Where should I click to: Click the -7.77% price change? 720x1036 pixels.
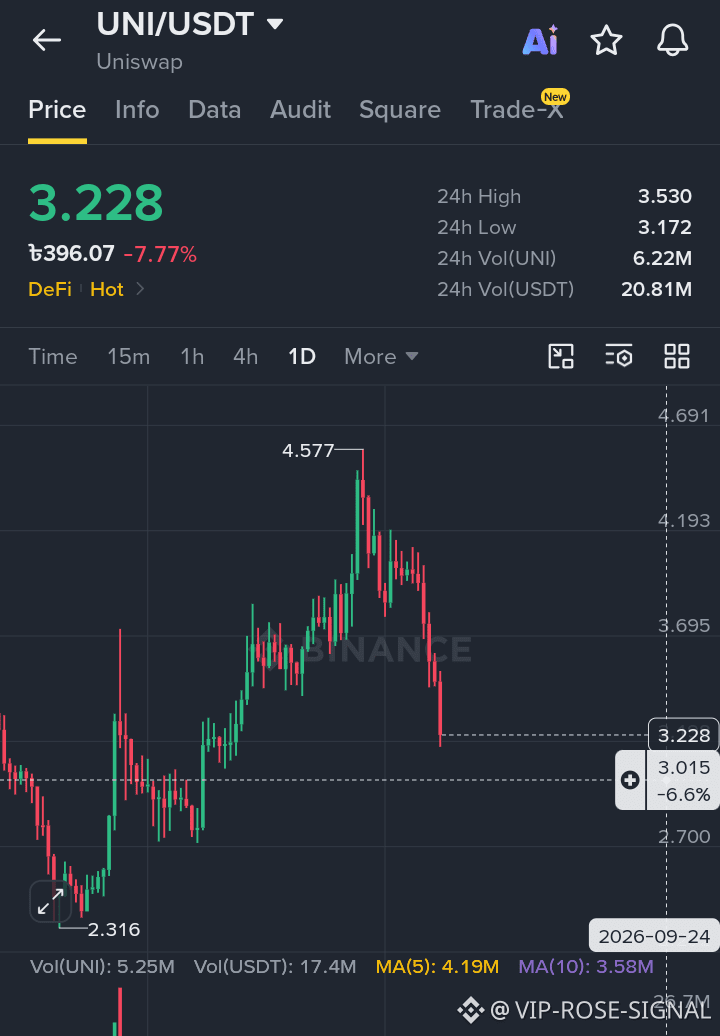coord(161,254)
